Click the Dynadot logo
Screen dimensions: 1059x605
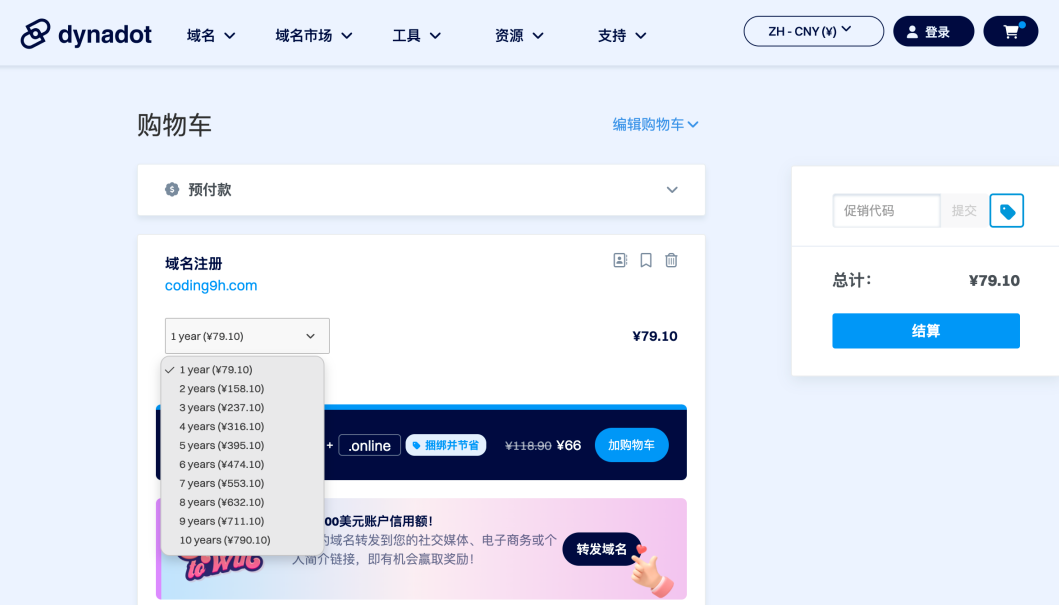pos(86,34)
